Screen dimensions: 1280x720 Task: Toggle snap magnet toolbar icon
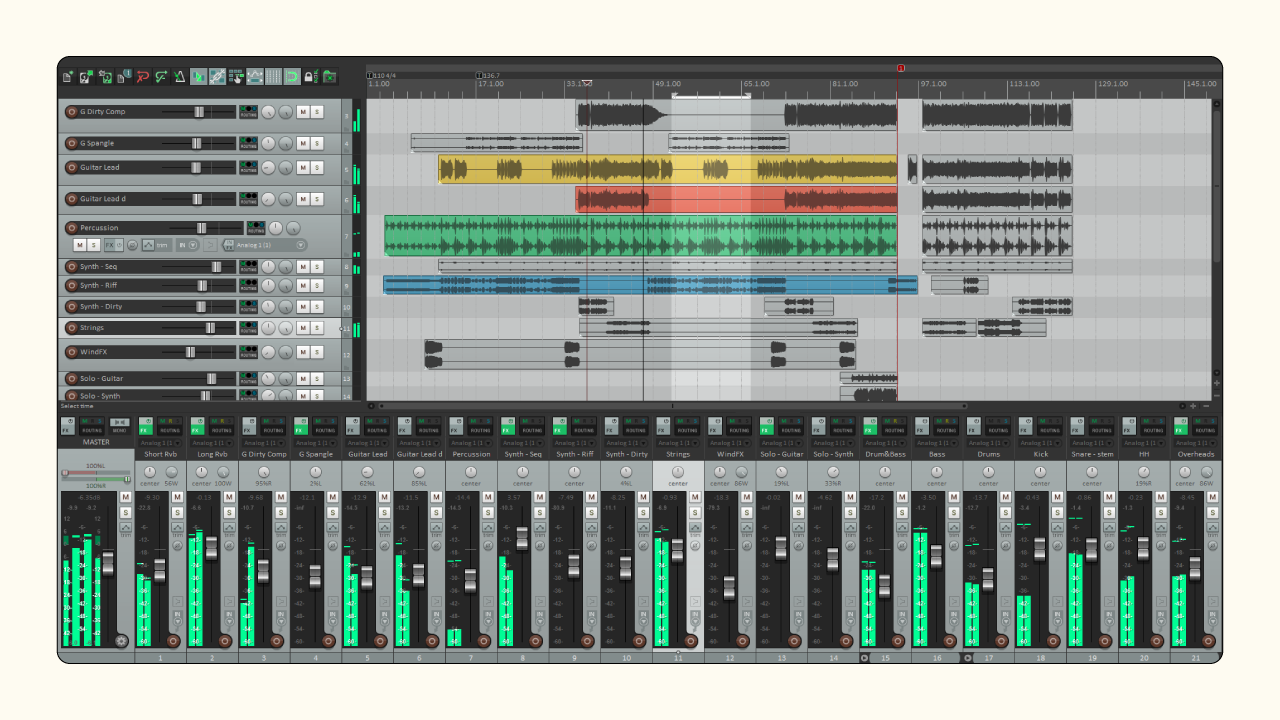291,77
